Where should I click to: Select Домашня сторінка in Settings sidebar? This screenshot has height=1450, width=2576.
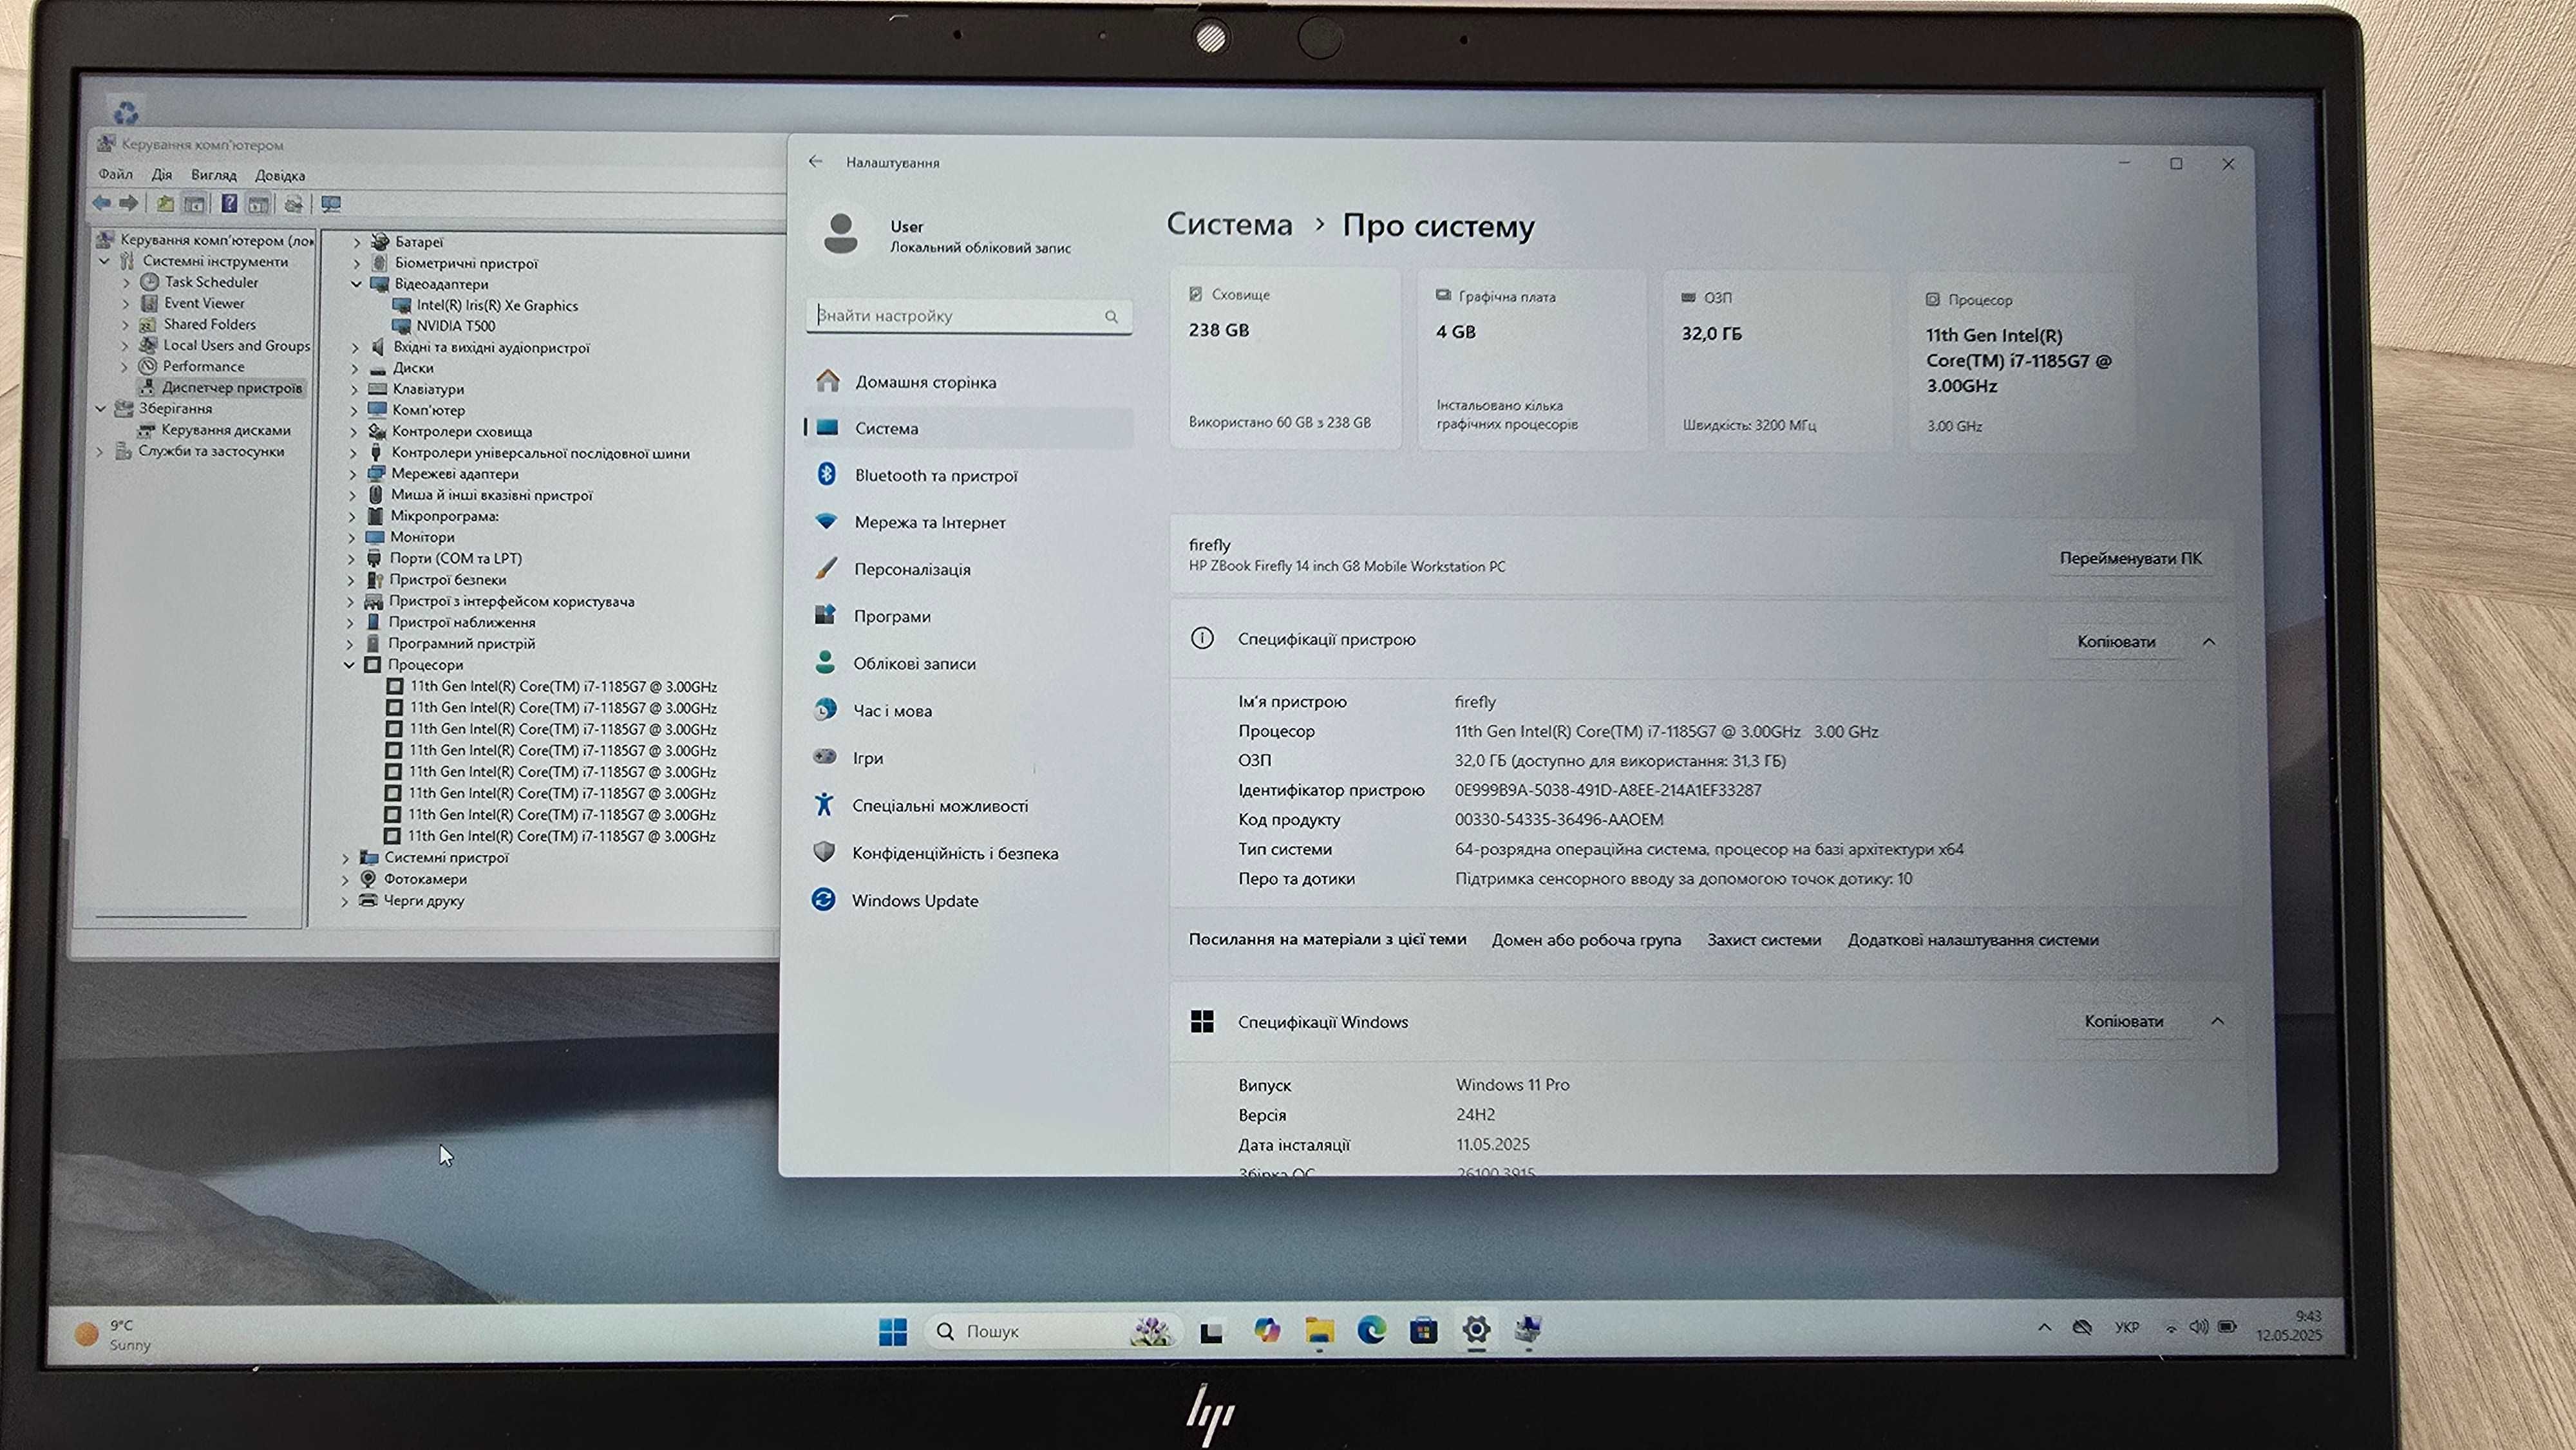click(925, 382)
